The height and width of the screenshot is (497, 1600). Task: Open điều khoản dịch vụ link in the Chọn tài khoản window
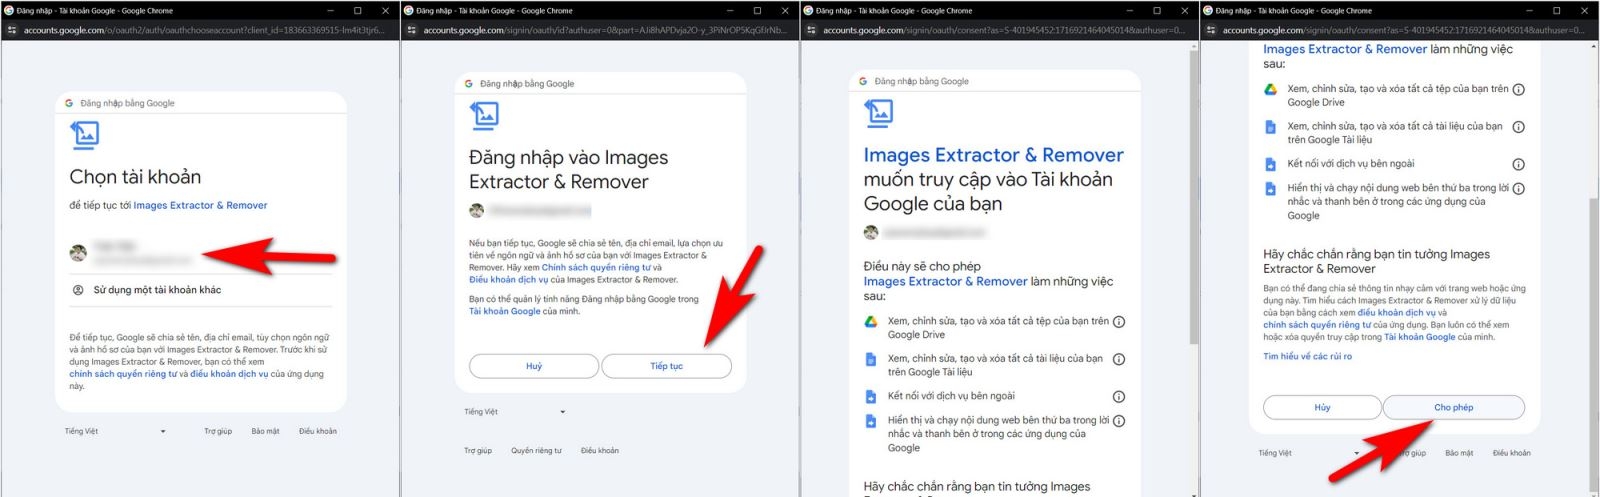pyautogui.click(x=229, y=374)
